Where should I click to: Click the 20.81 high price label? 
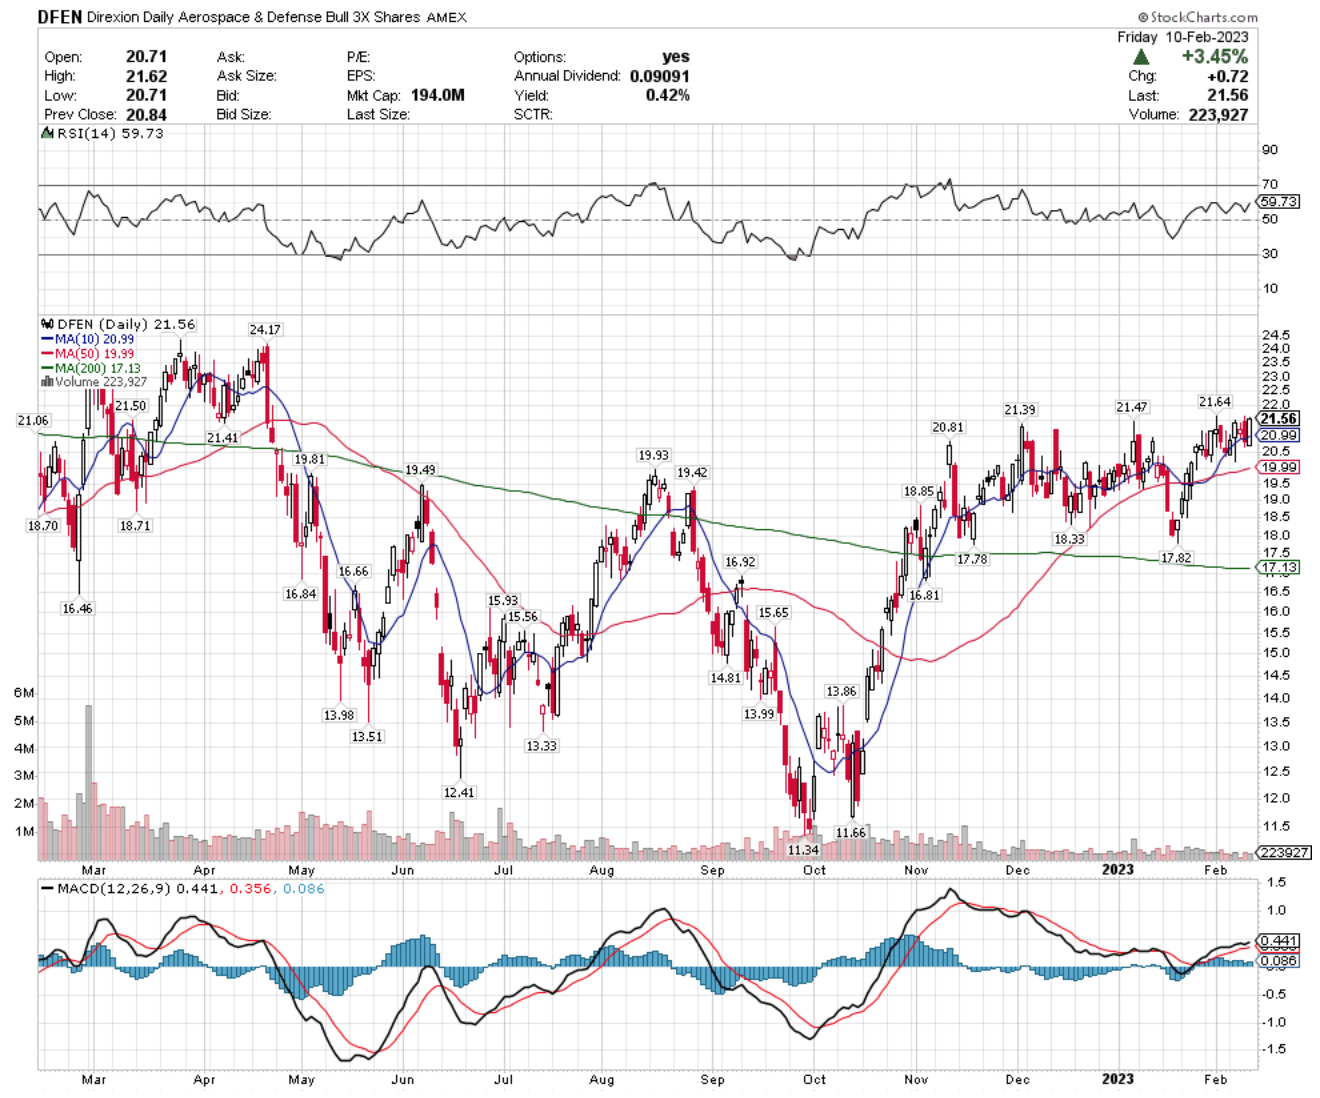pyautogui.click(x=948, y=427)
